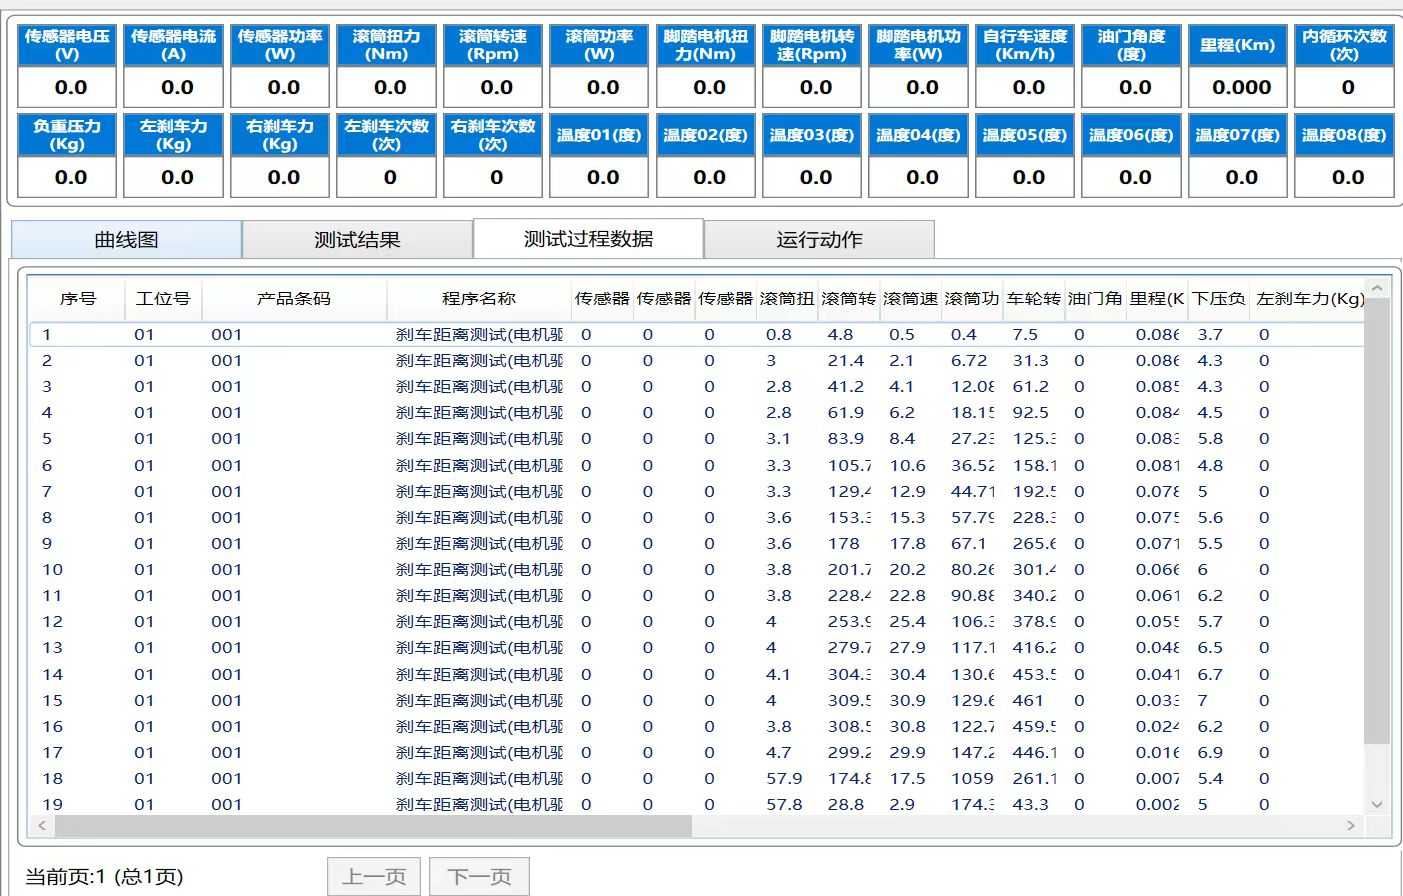Select the 测试过程数据 tab
Screen dimensions: 1403x896
click(588, 239)
